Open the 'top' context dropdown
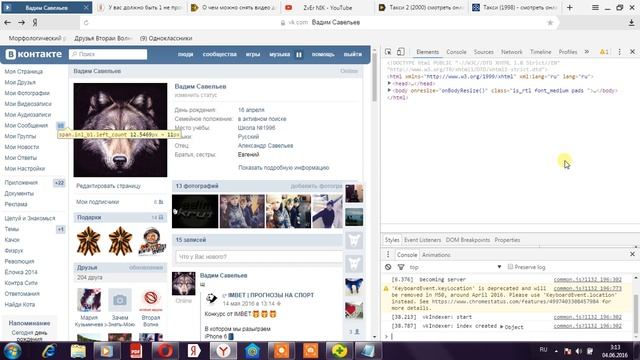Screen dimensions: 640x360 (x=455, y=267)
